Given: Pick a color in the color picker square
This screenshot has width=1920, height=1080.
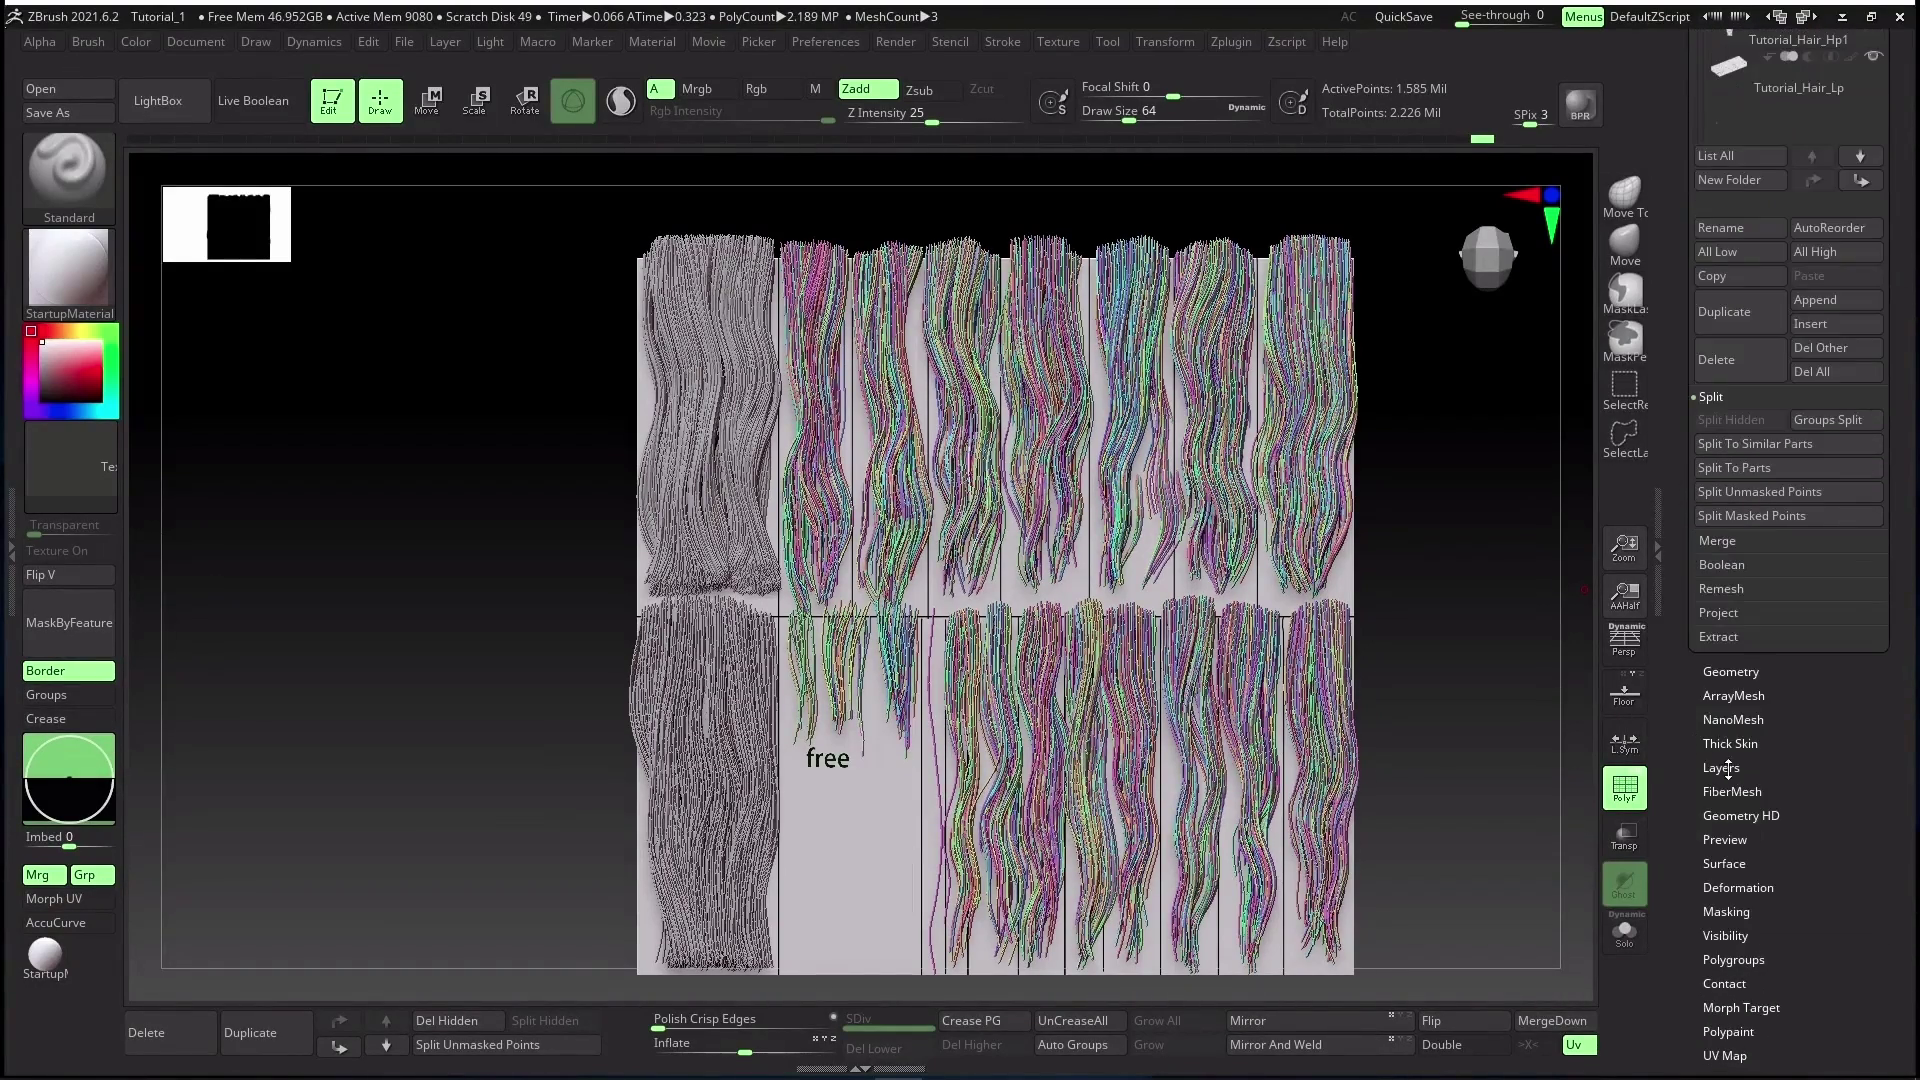Looking at the screenshot, I should [71, 371].
